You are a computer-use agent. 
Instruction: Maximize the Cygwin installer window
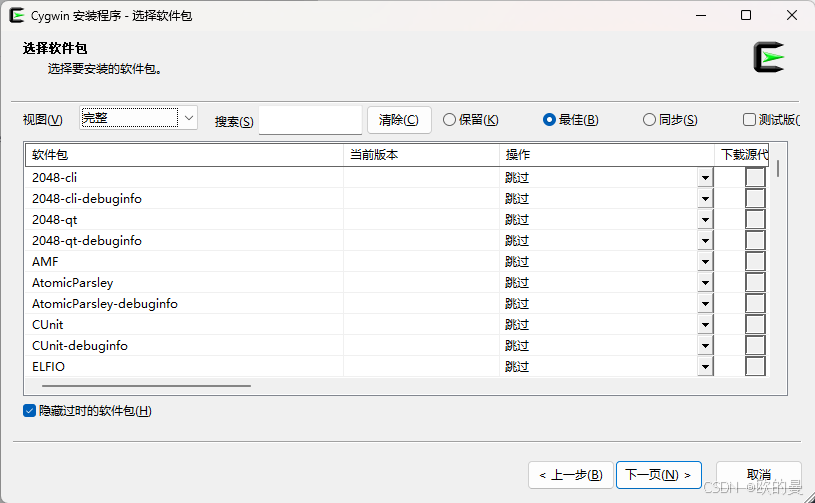pyautogui.click(x=746, y=15)
